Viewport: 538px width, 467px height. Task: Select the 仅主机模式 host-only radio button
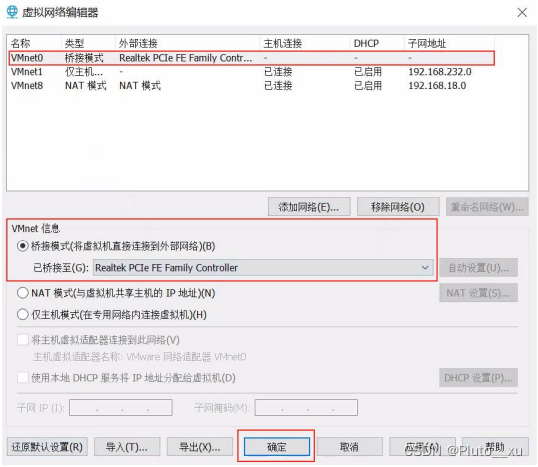[23, 314]
